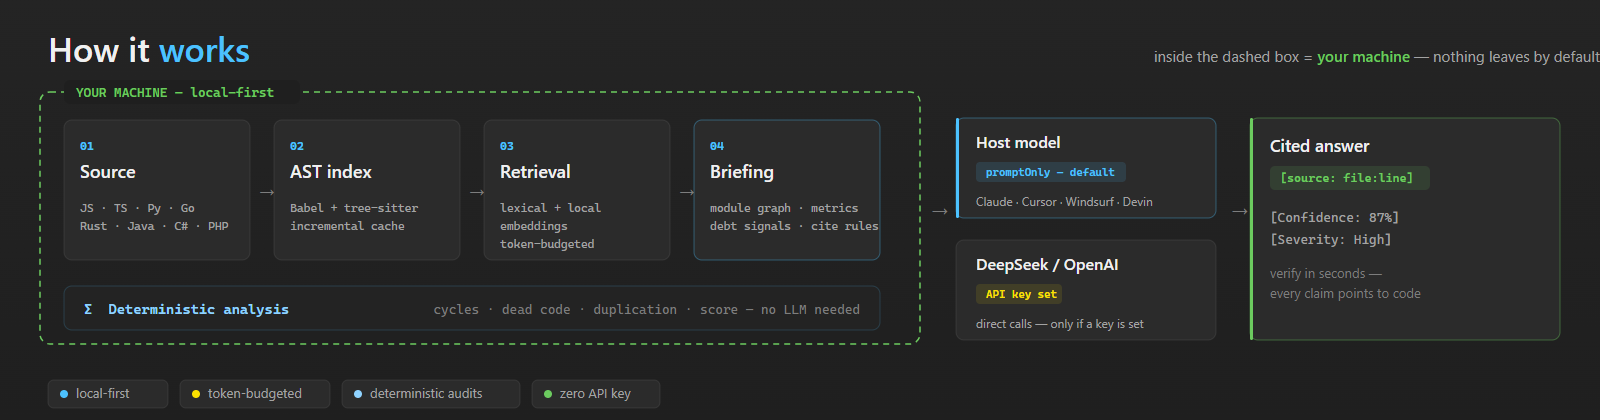This screenshot has height=420, width=1600.
Task: Click 'Babel + tree-sitter' text
Action: (x=354, y=208)
